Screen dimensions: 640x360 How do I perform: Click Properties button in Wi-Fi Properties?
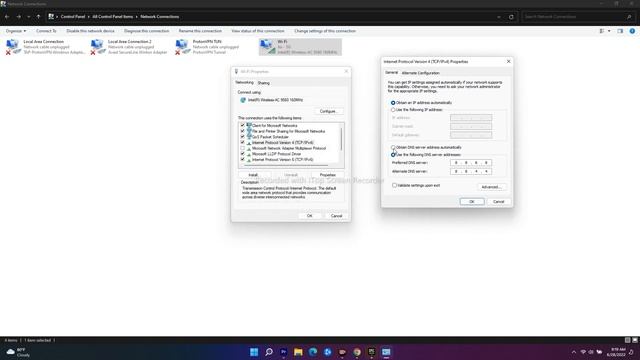327,175
